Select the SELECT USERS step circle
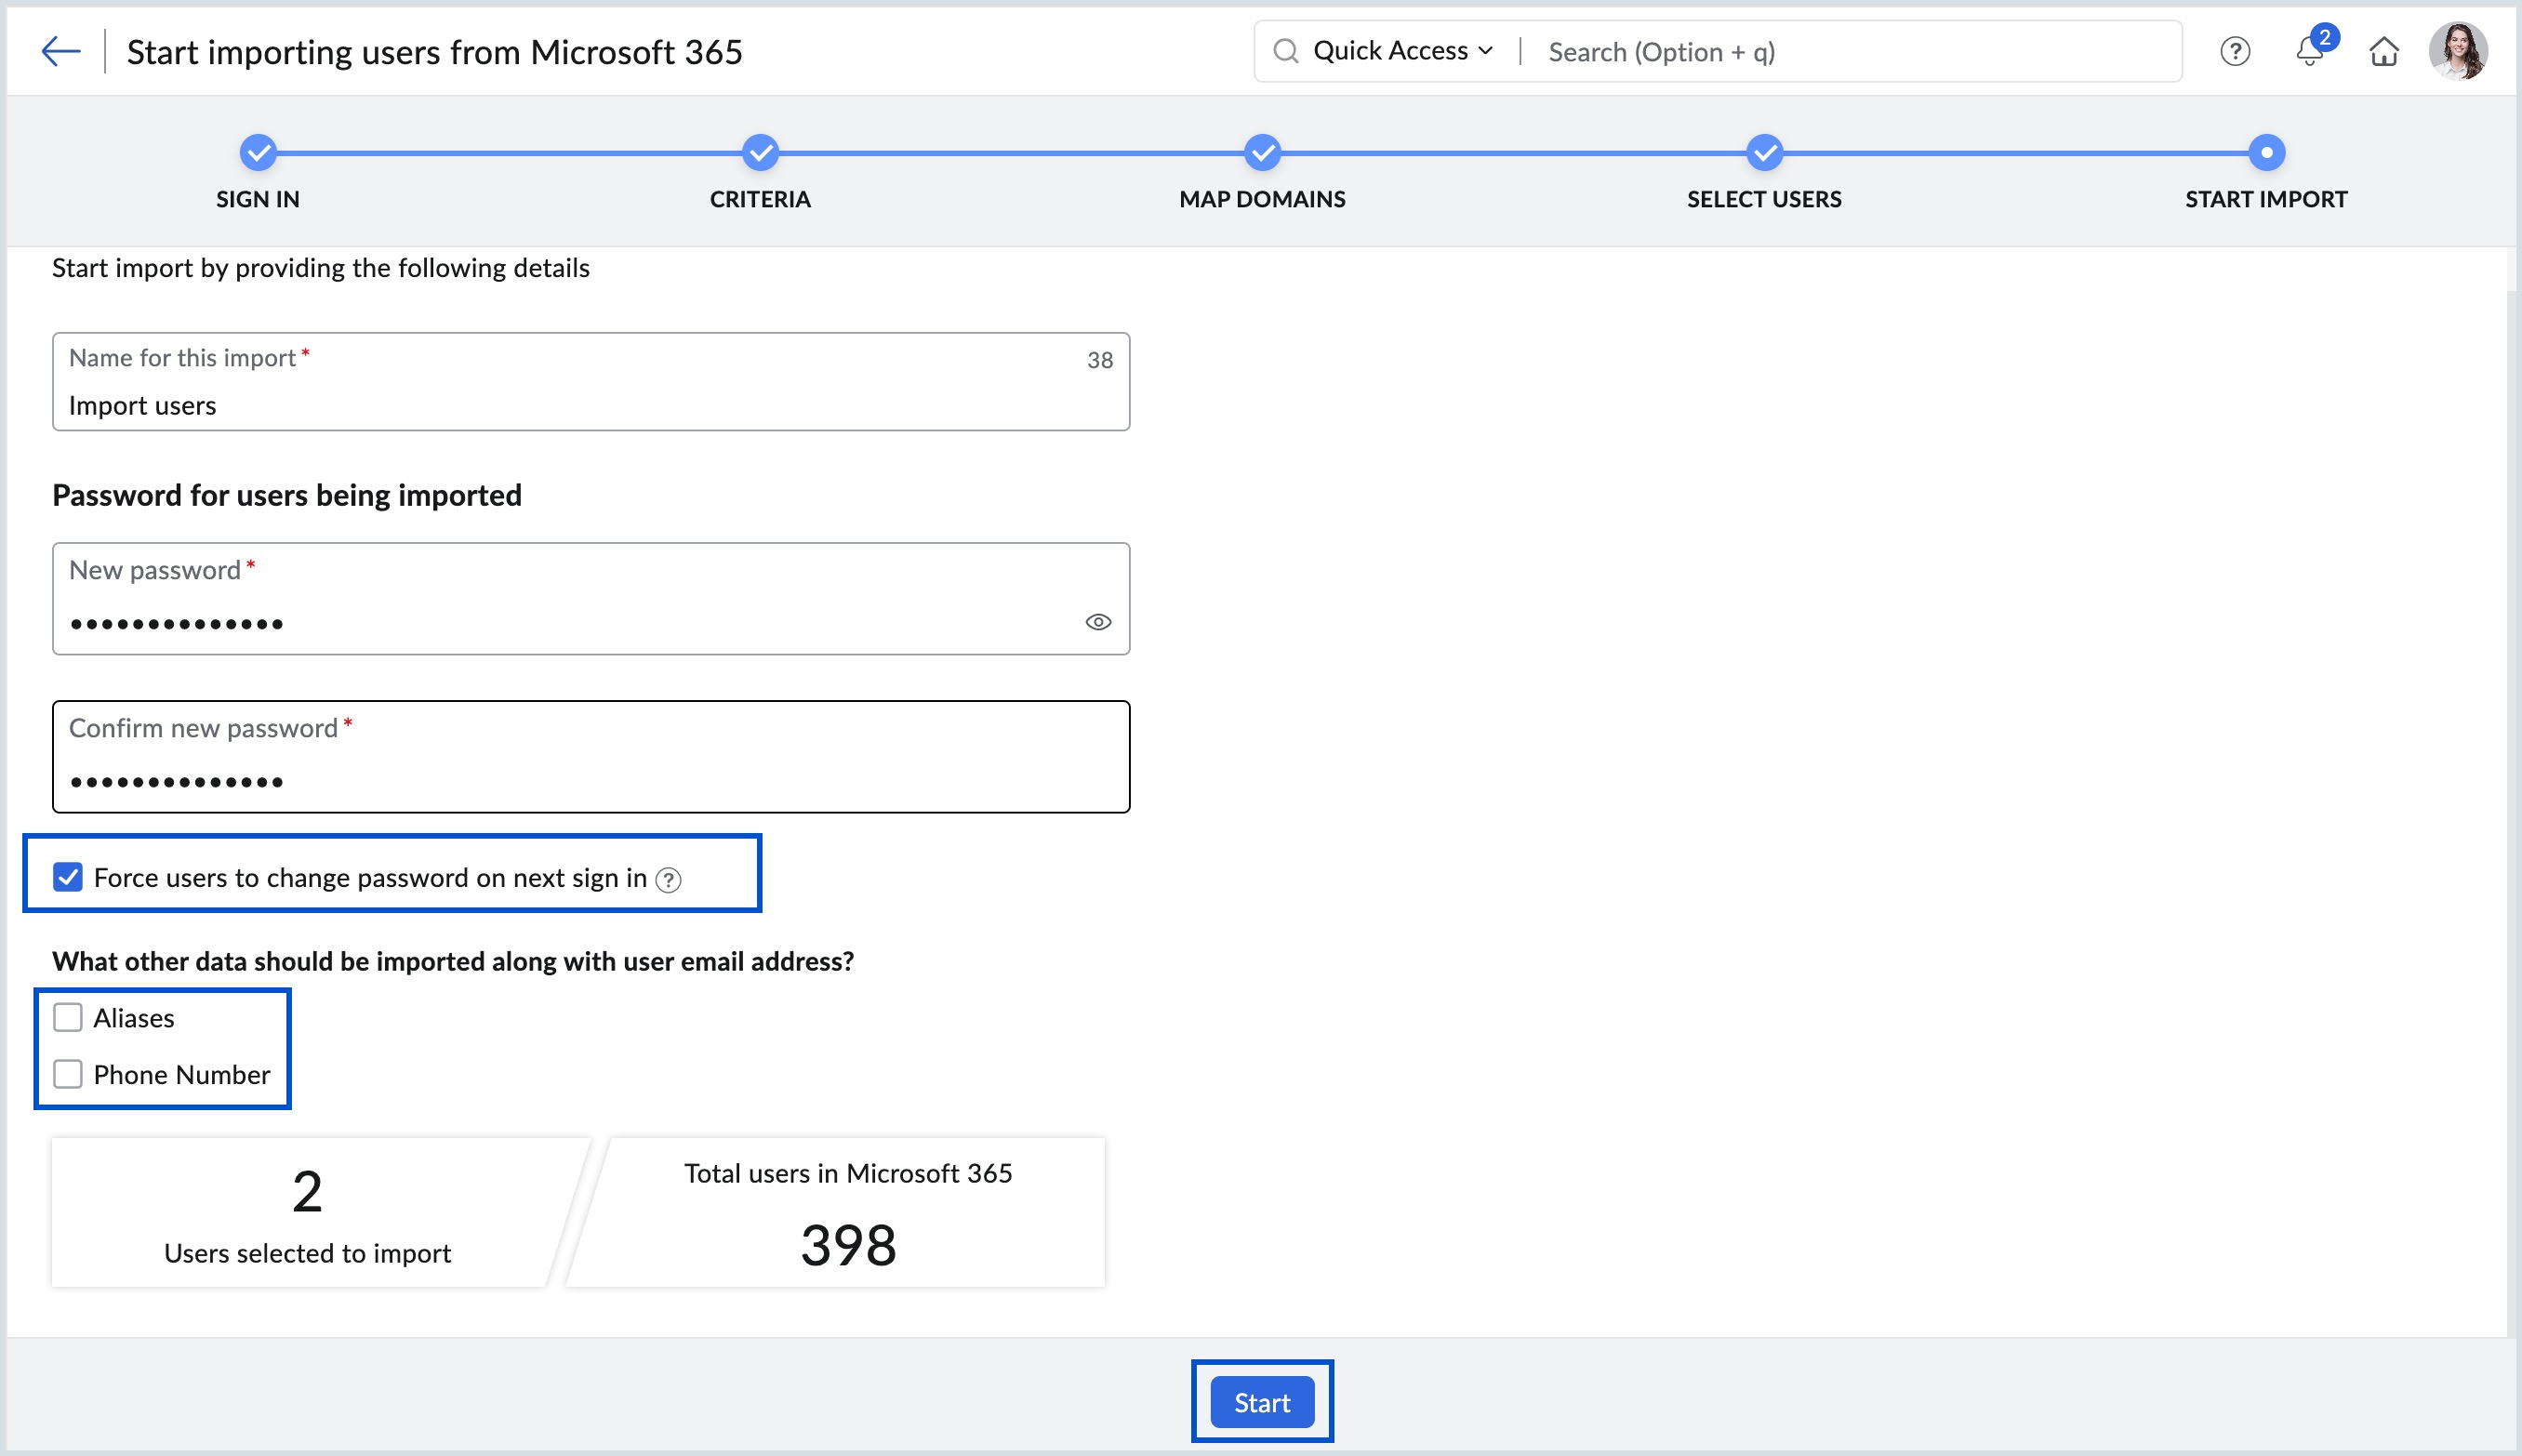The height and width of the screenshot is (1456, 2522). coord(1764,153)
